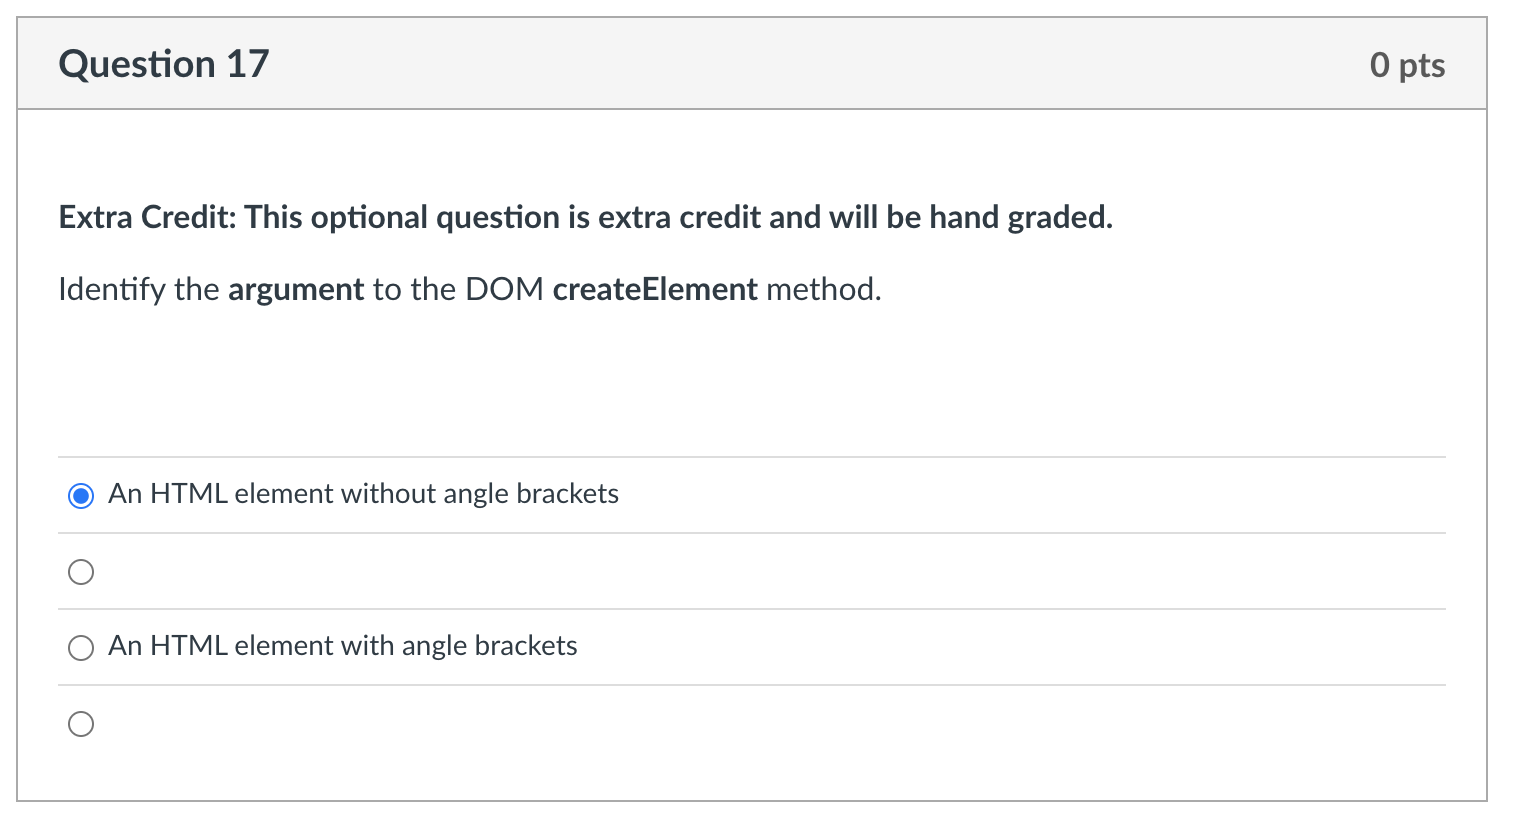1516x820 pixels.
Task: Select the fourth answer's empty radio button
Action: pos(81,723)
